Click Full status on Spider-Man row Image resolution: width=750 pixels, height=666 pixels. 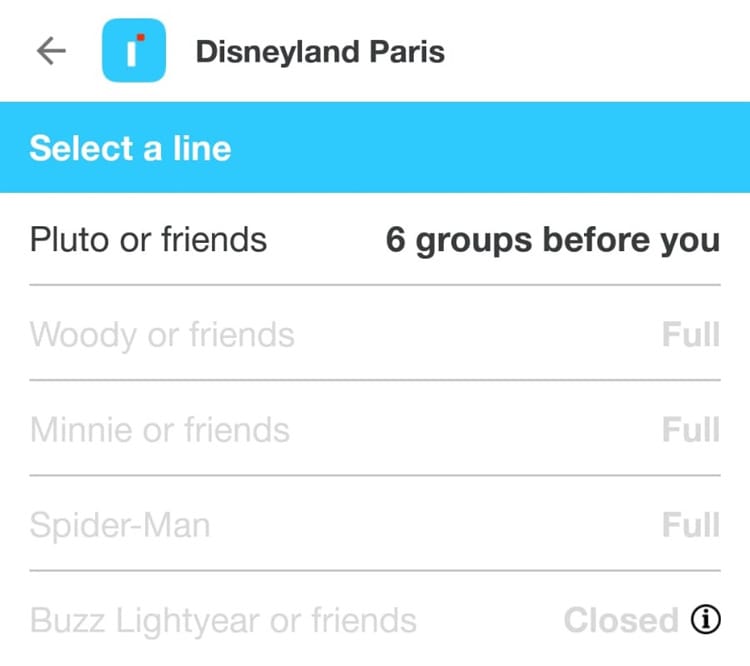coord(691,525)
